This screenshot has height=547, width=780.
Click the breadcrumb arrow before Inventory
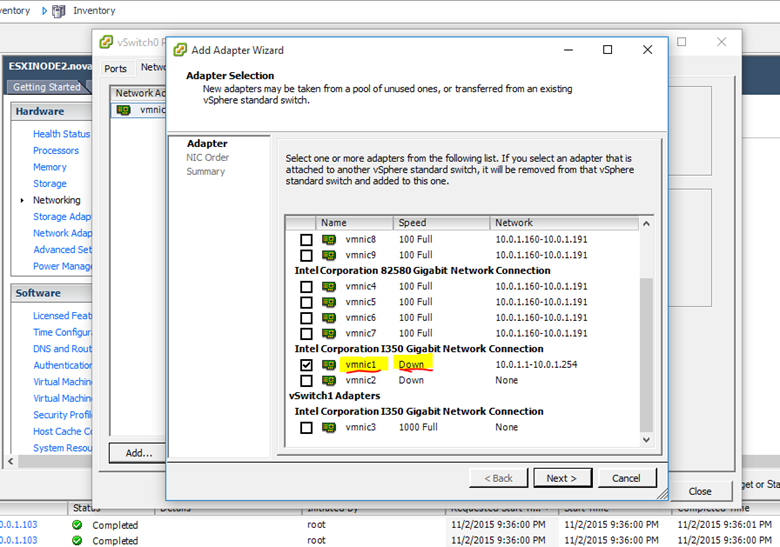click(44, 10)
